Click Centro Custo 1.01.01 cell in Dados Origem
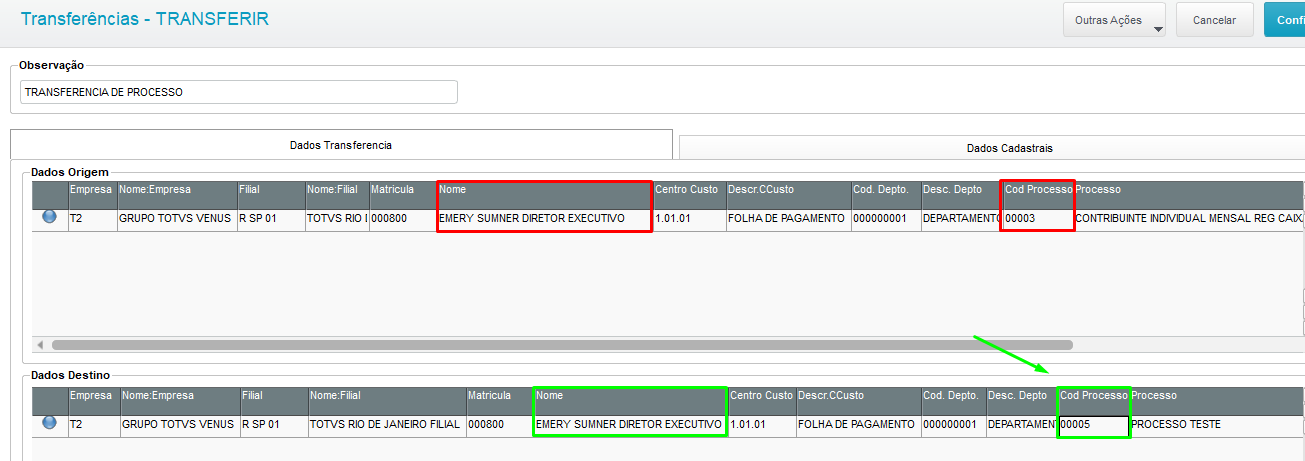 (688, 218)
